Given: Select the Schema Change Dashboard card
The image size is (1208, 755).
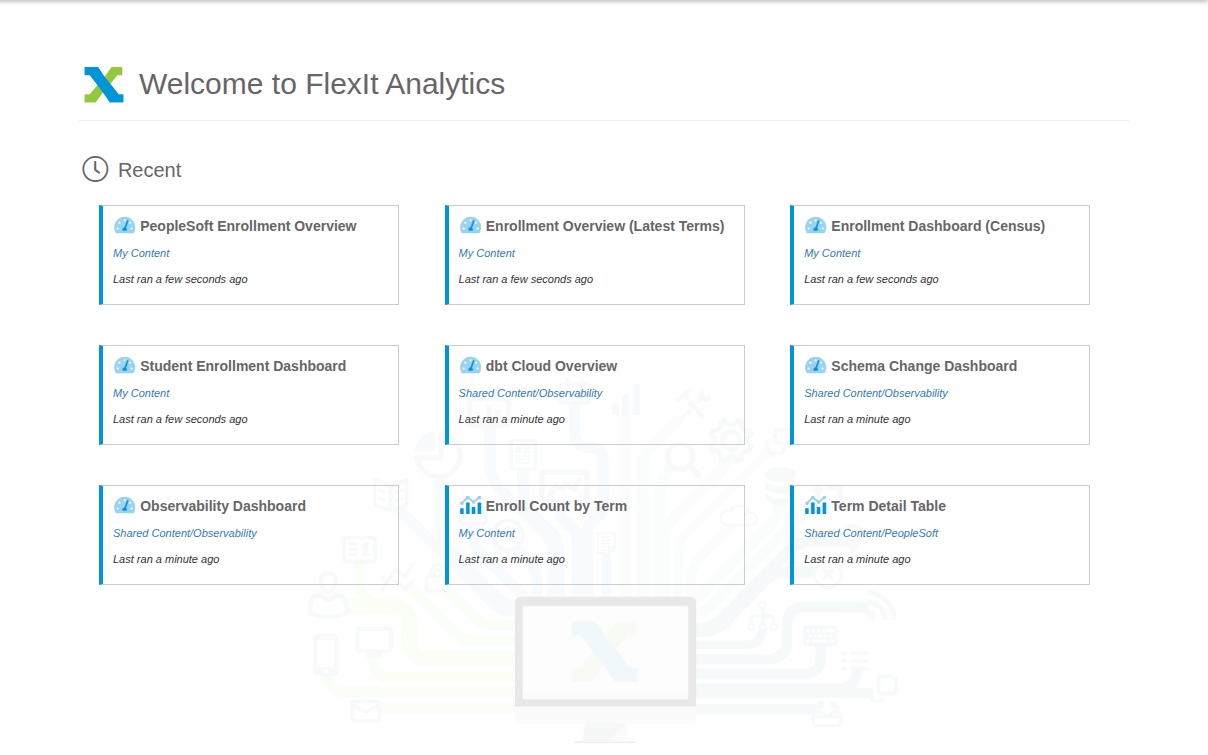Looking at the screenshot, I should [940, 395].
